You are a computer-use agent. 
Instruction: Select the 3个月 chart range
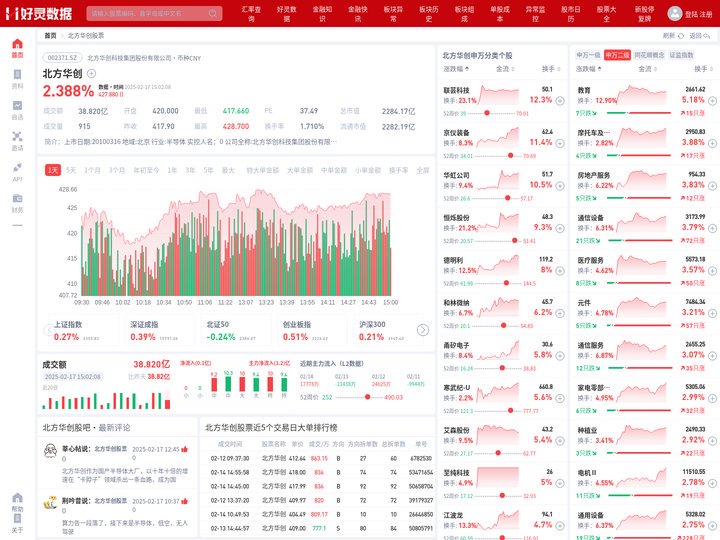117,170
